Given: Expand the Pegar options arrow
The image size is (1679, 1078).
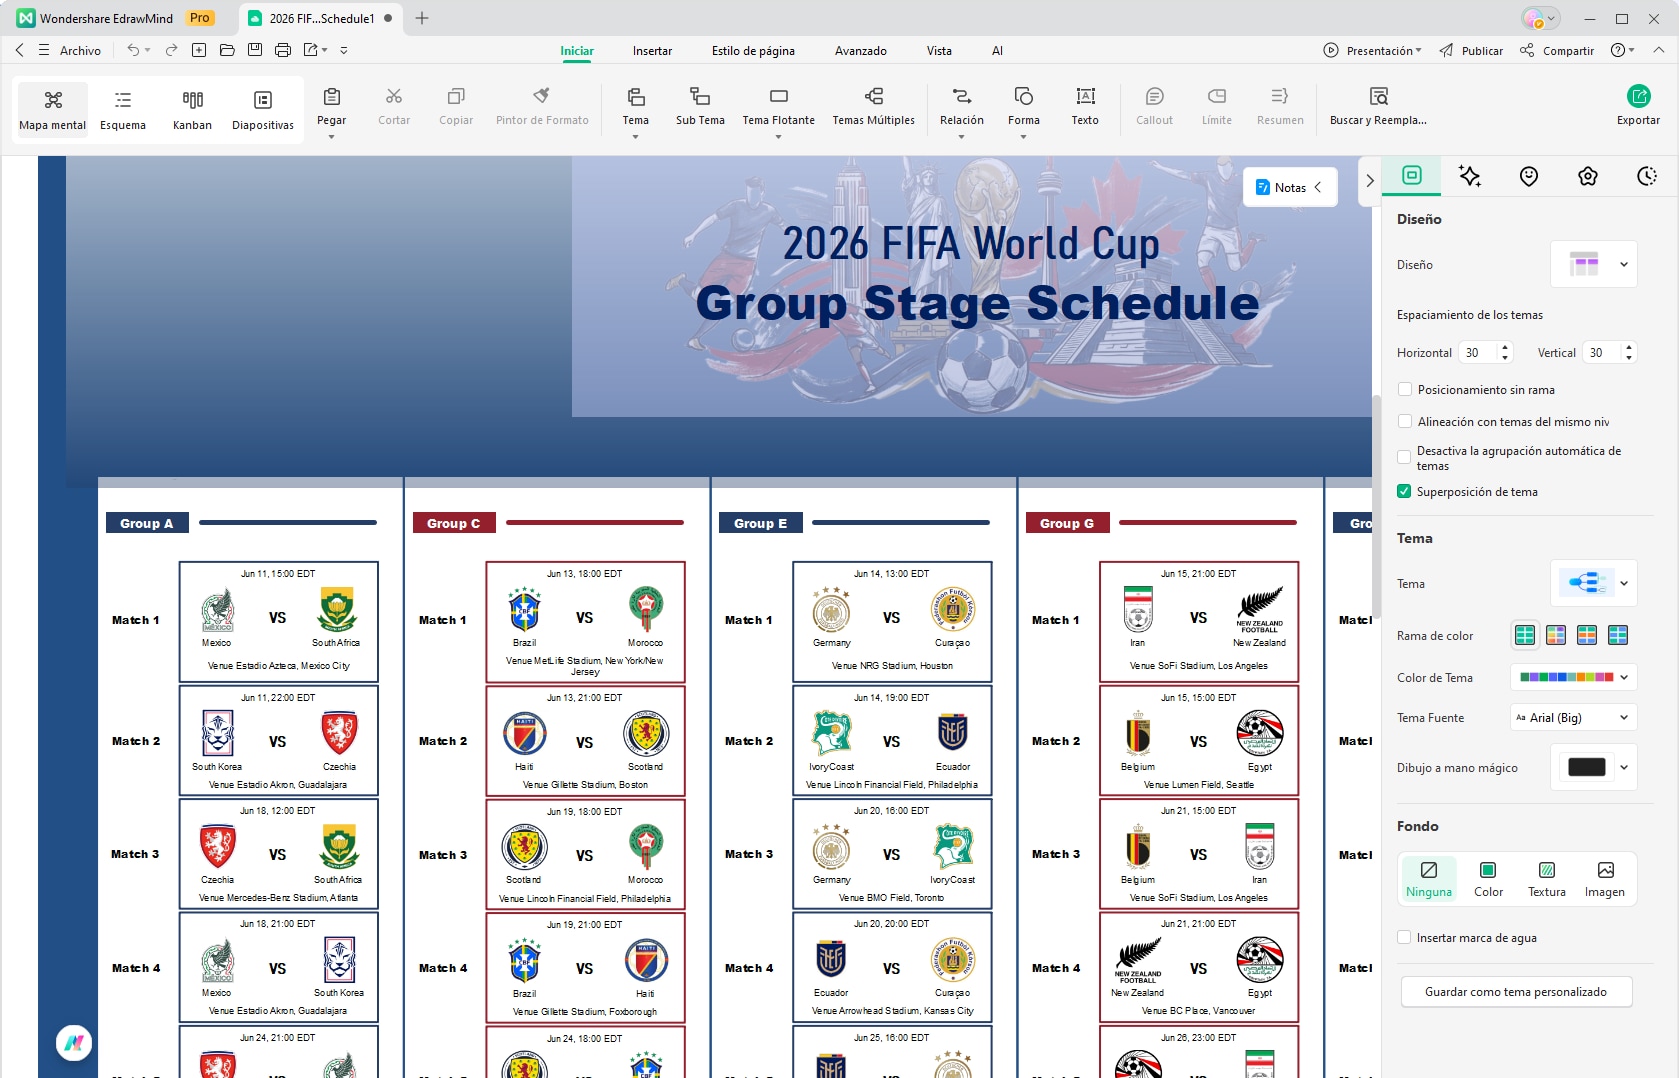Looking at the screenshot, I should click(331, 137).
